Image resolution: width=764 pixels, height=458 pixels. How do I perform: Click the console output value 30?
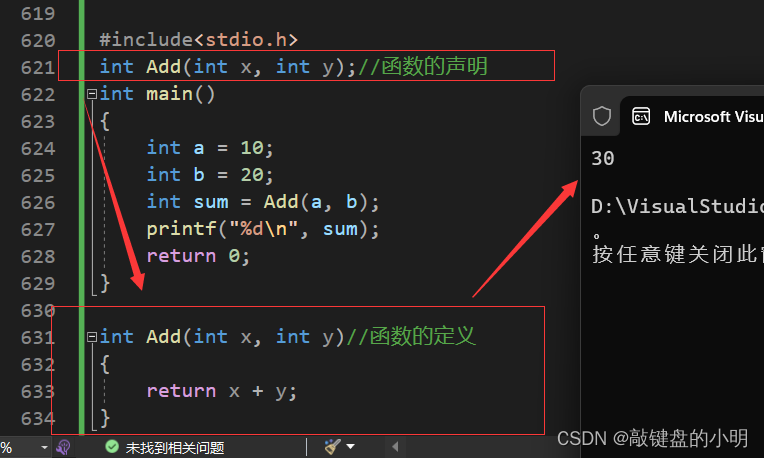tap(603, 158)
